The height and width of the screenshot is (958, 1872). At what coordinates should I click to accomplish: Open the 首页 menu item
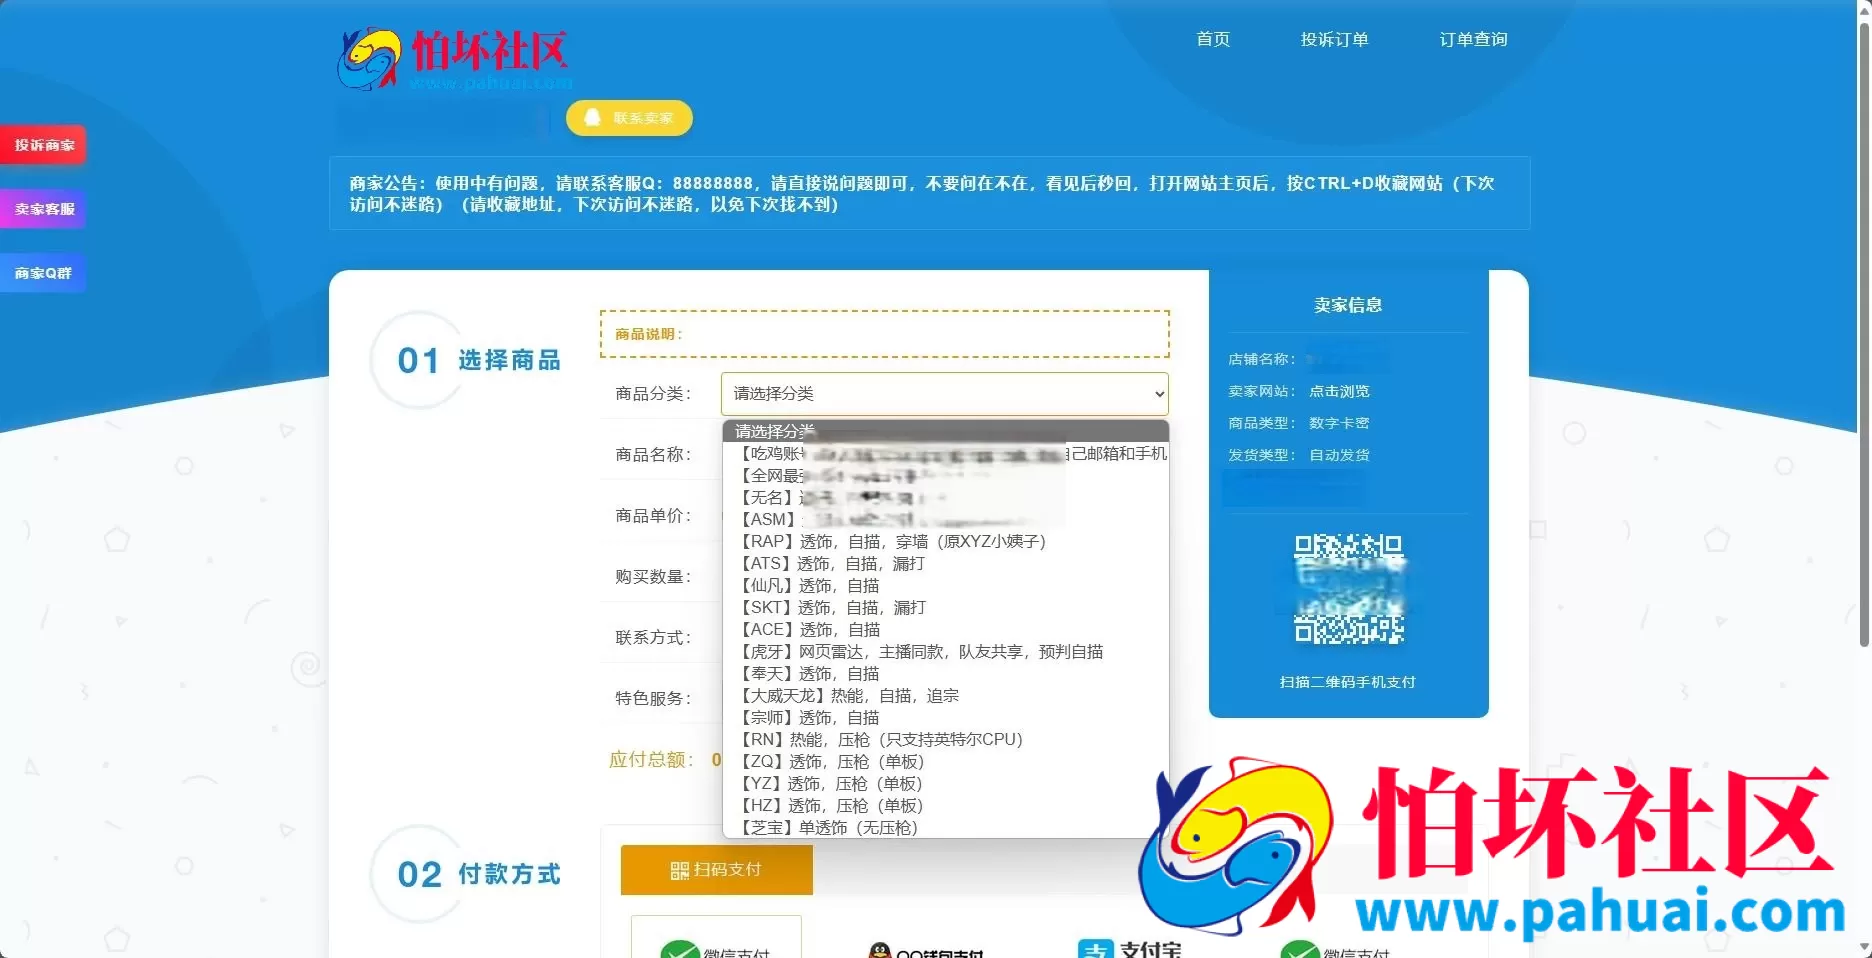[x=1212, y=39]
